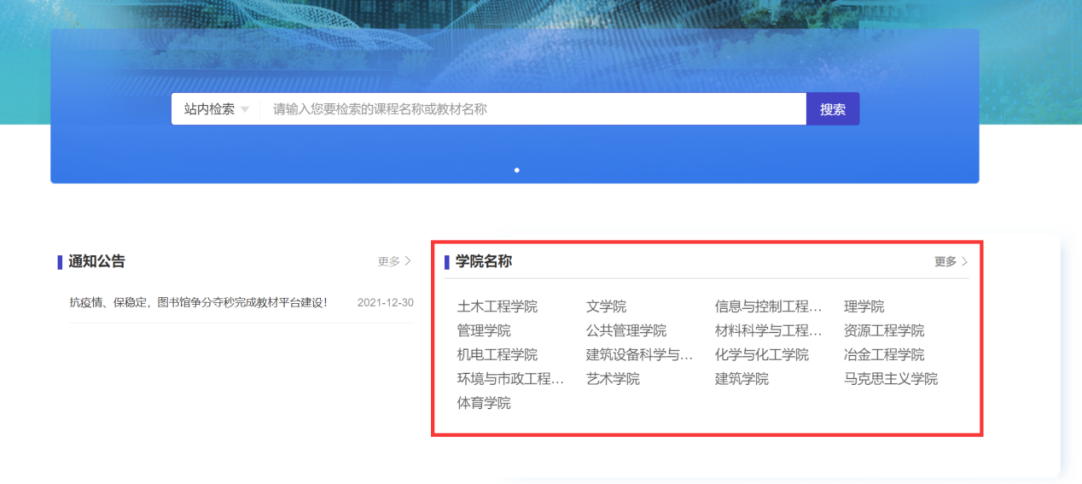The height and width of the screenshot is (484, 1082).
Task: Open the 站内检索 search scope dropdown
Action: click(x=216, y=109)
